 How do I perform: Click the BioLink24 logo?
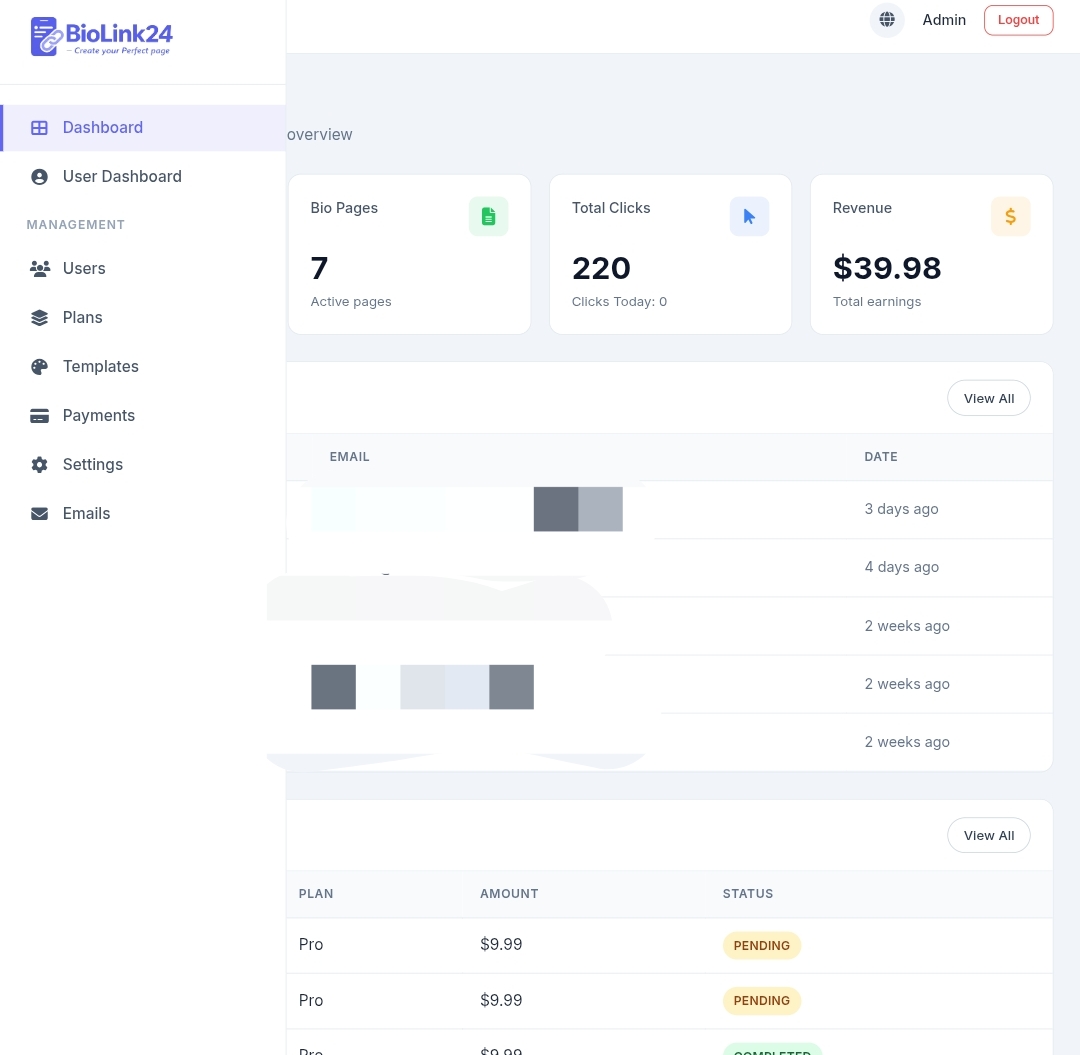[x=102, y=37]
